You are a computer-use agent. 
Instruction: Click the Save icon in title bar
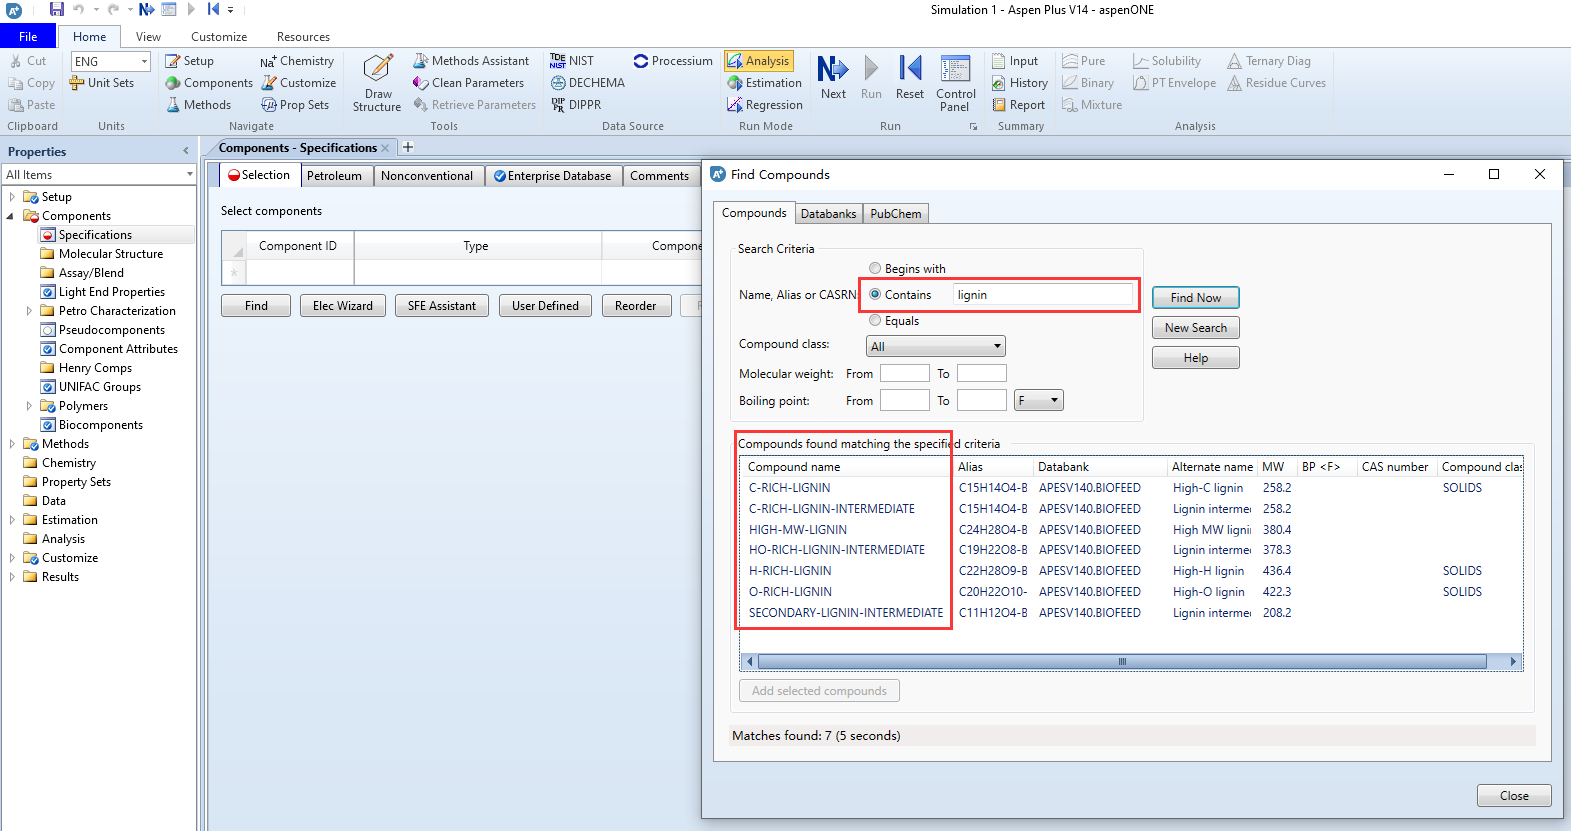click(x=56, y=9)
